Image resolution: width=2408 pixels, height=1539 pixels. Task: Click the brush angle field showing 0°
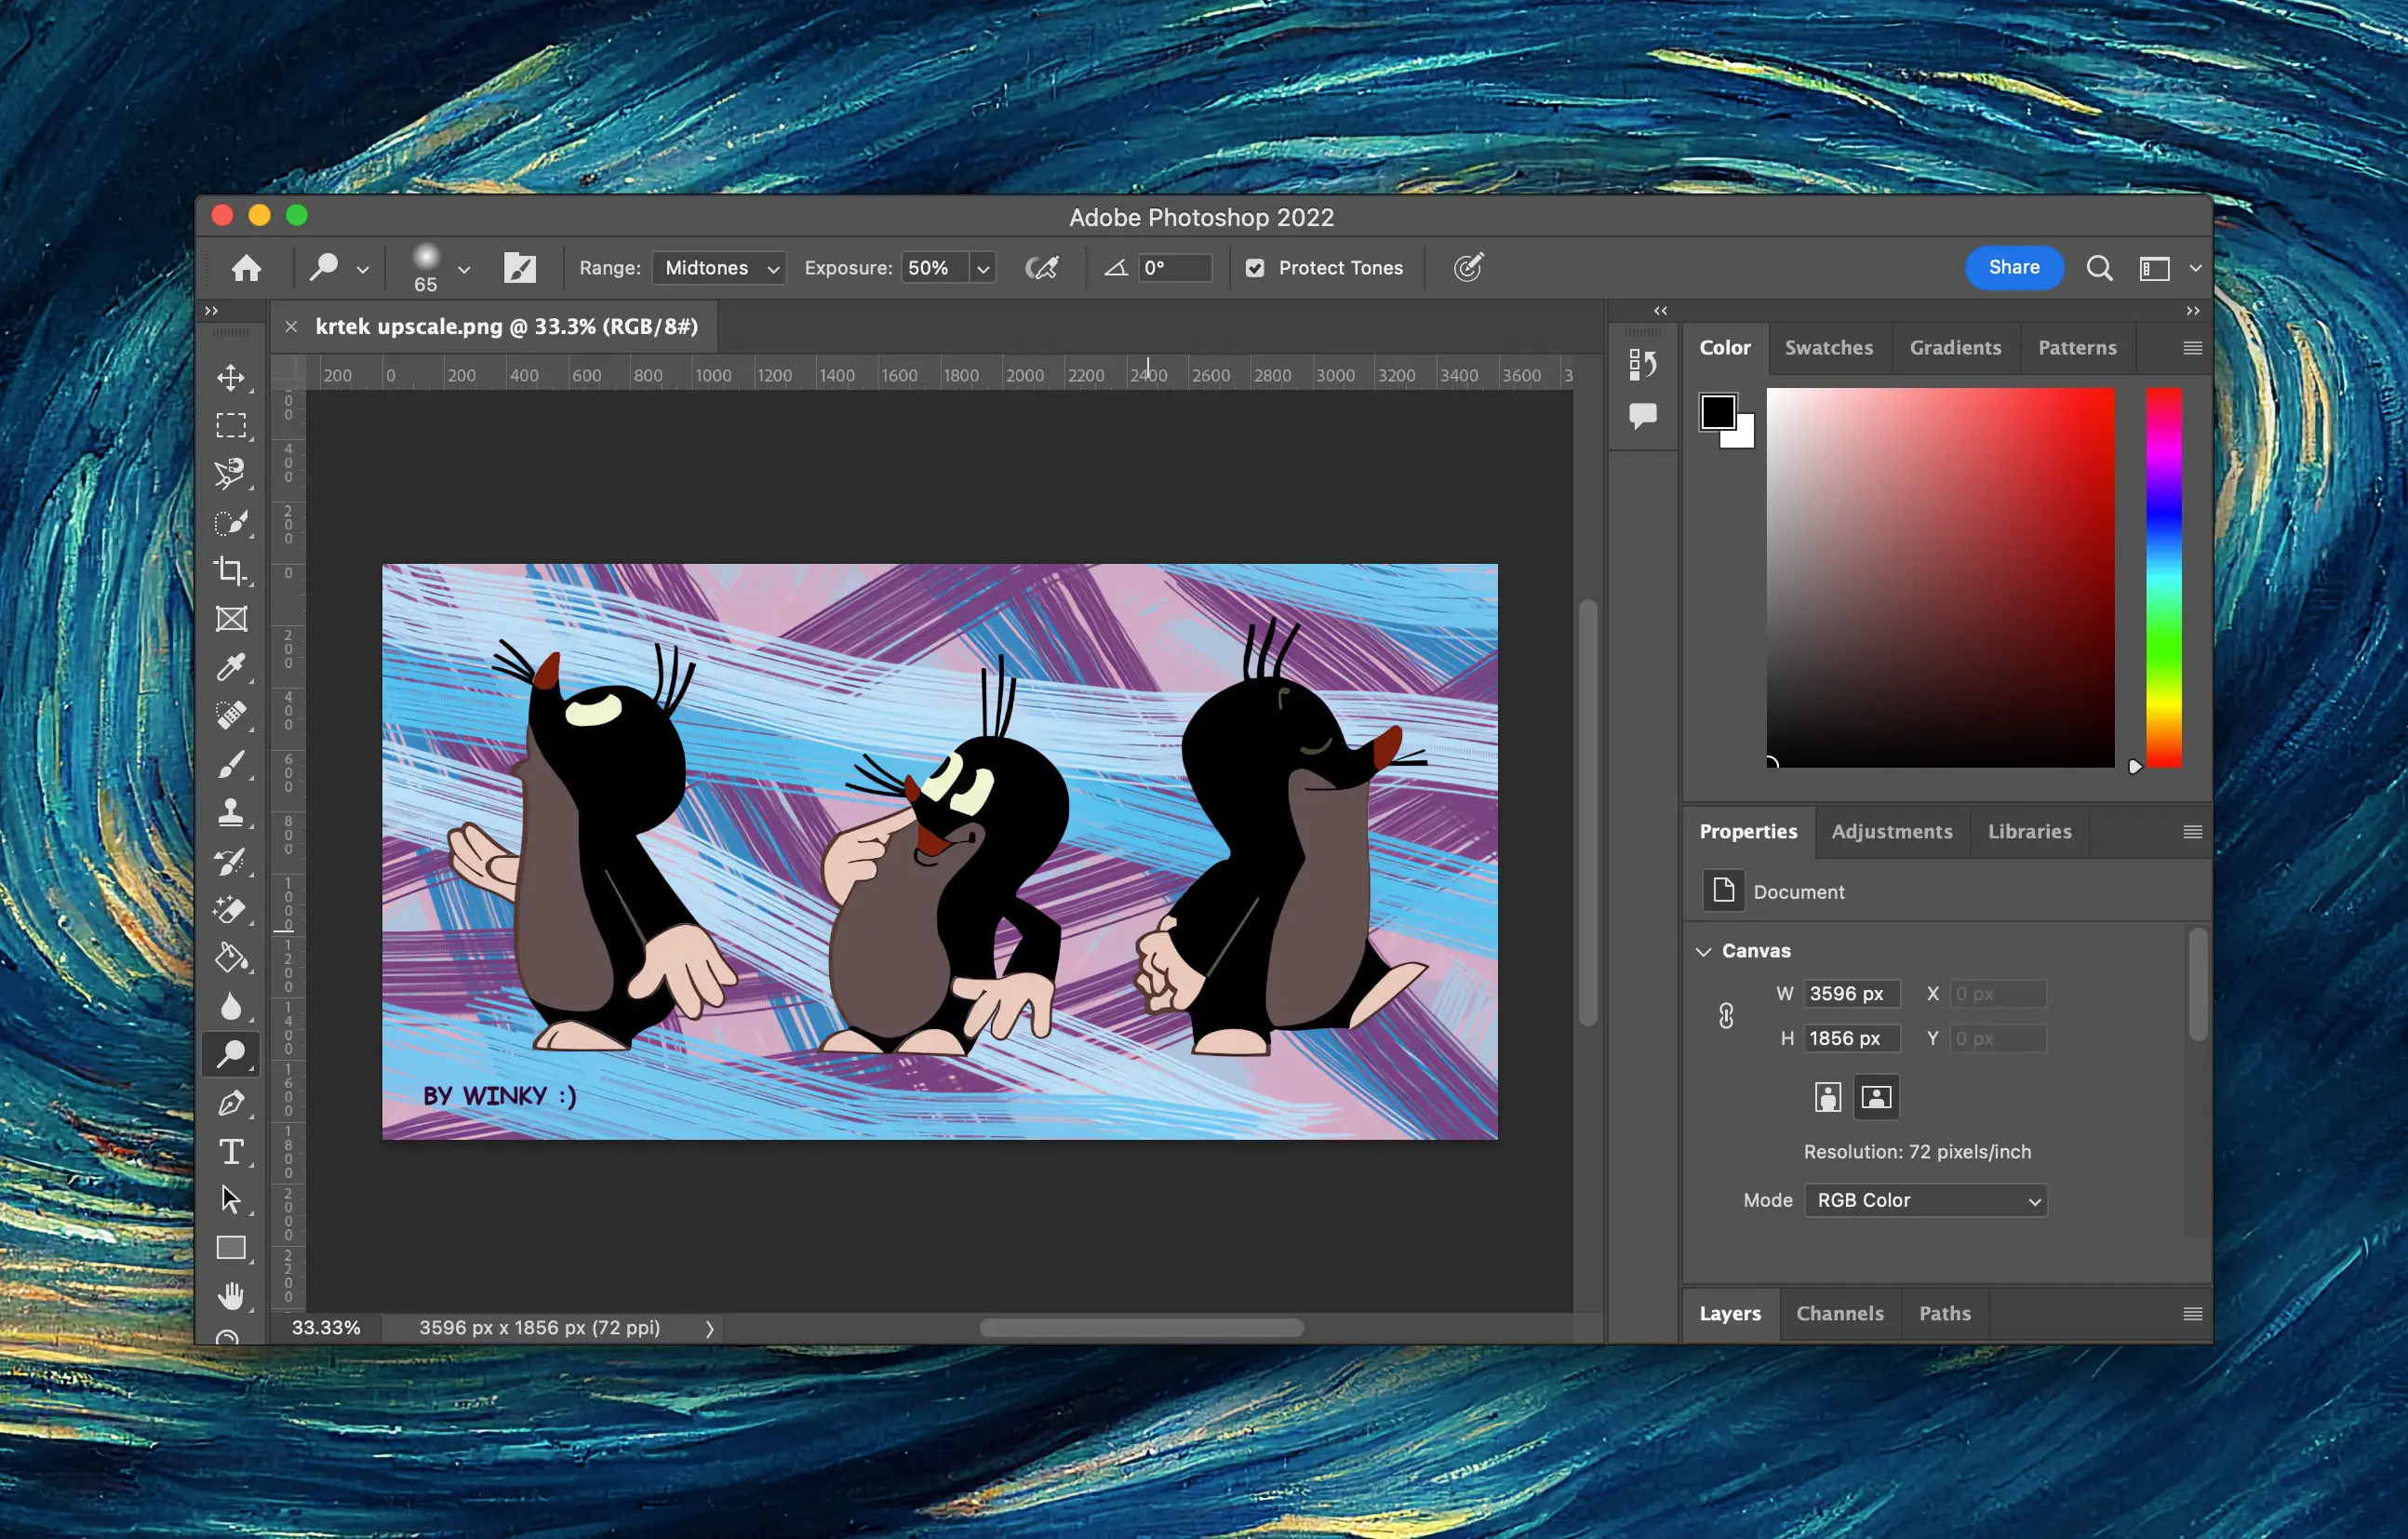pyautogui.click(x=1174, y=268)
